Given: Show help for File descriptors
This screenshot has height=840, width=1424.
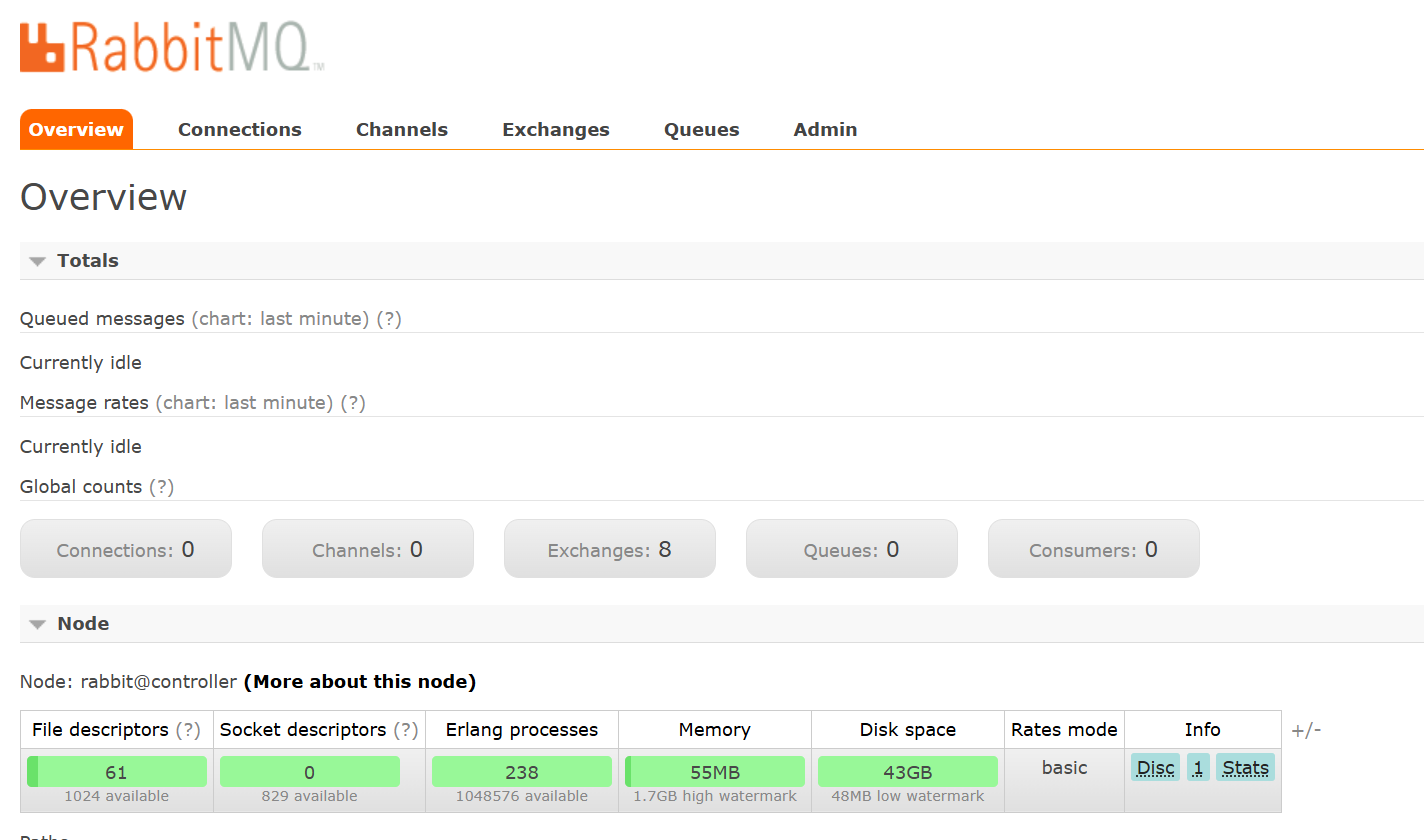Looking at the screenshot, I should click(188, 730).
